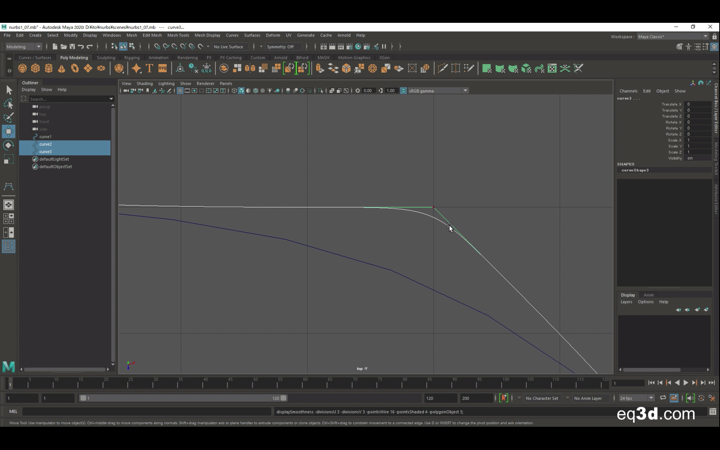Click the time slider track

pos(300,383)
